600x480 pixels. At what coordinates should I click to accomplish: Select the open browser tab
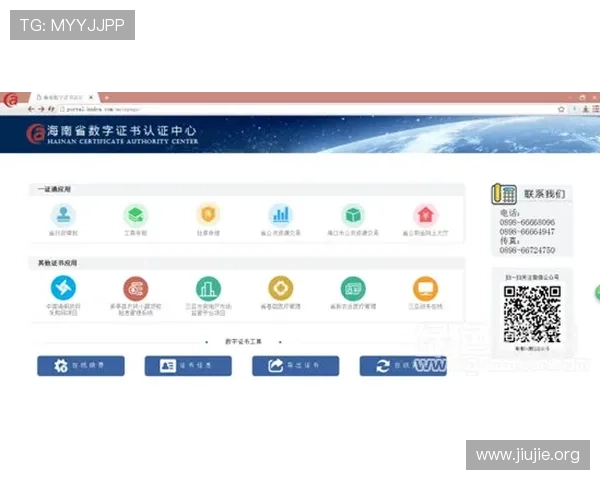point(63,98)
